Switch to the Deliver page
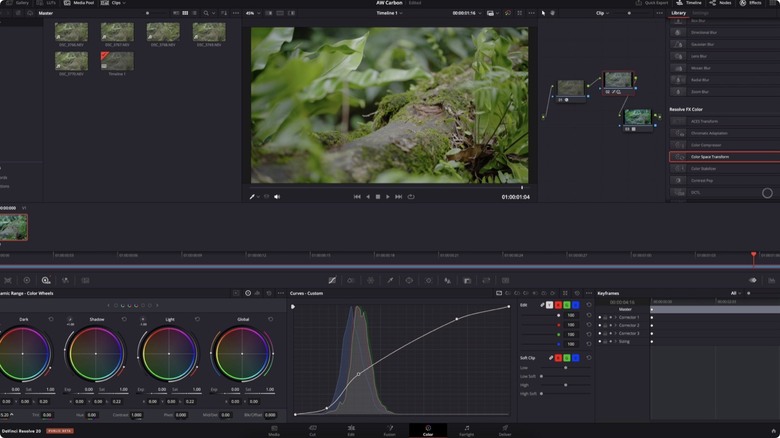780x438 pixels. [505, 431]
